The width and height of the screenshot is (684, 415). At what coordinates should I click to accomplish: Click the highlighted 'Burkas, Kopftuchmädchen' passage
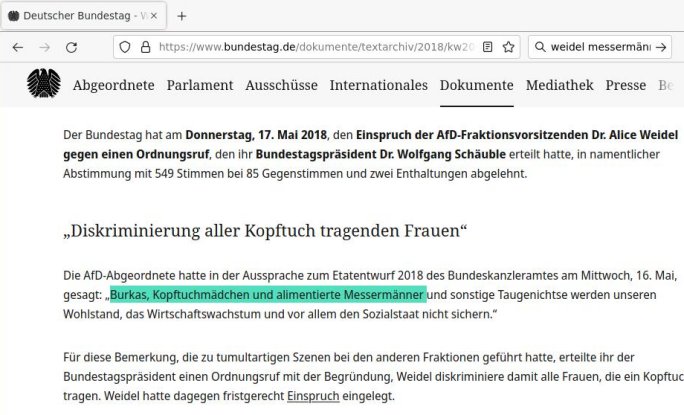tap(268, 295)
